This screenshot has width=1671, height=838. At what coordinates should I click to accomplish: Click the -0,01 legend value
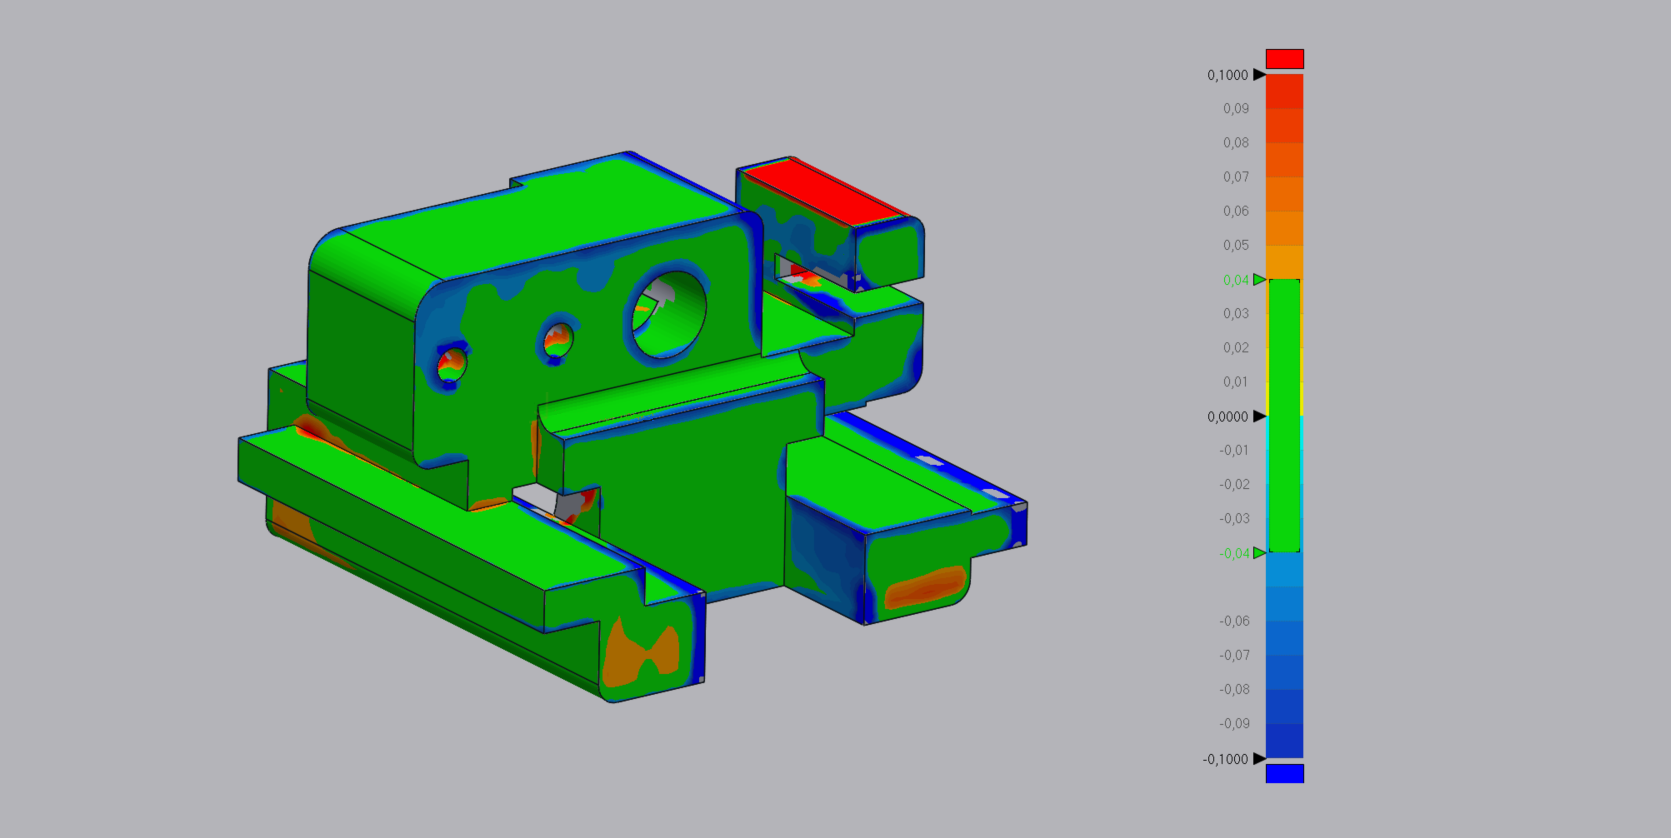point(1234,451)
